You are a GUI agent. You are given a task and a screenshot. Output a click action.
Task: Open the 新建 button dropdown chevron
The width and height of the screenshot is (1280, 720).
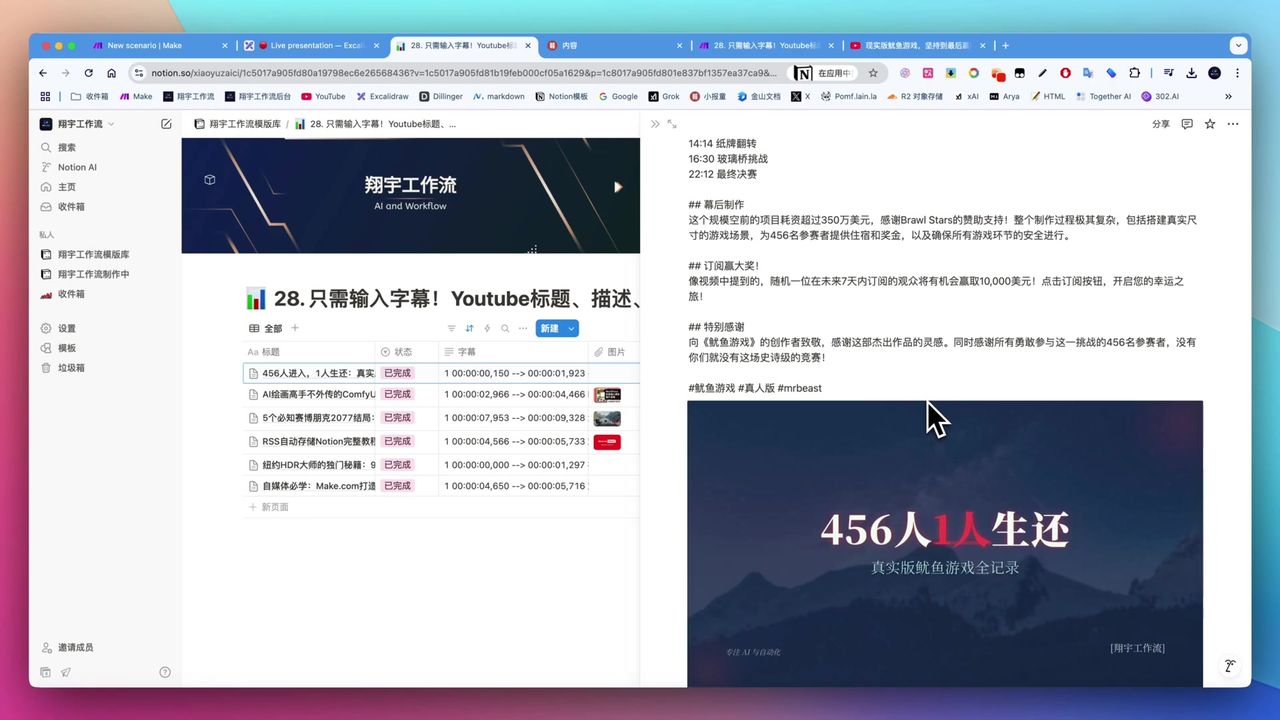569,328
